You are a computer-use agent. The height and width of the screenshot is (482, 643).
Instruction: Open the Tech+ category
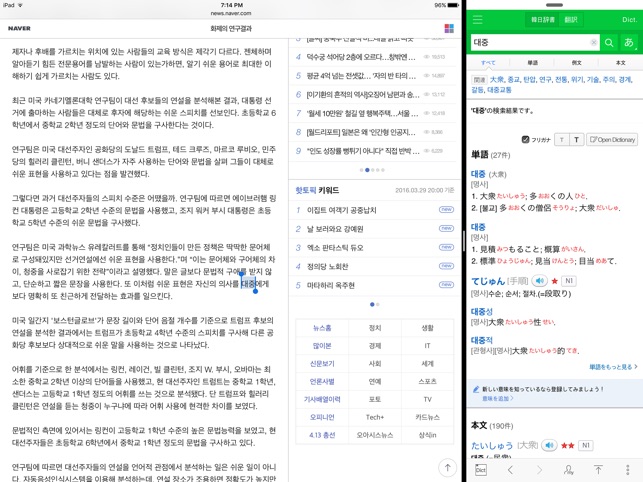pyautogui.click(x=375, y=417)
